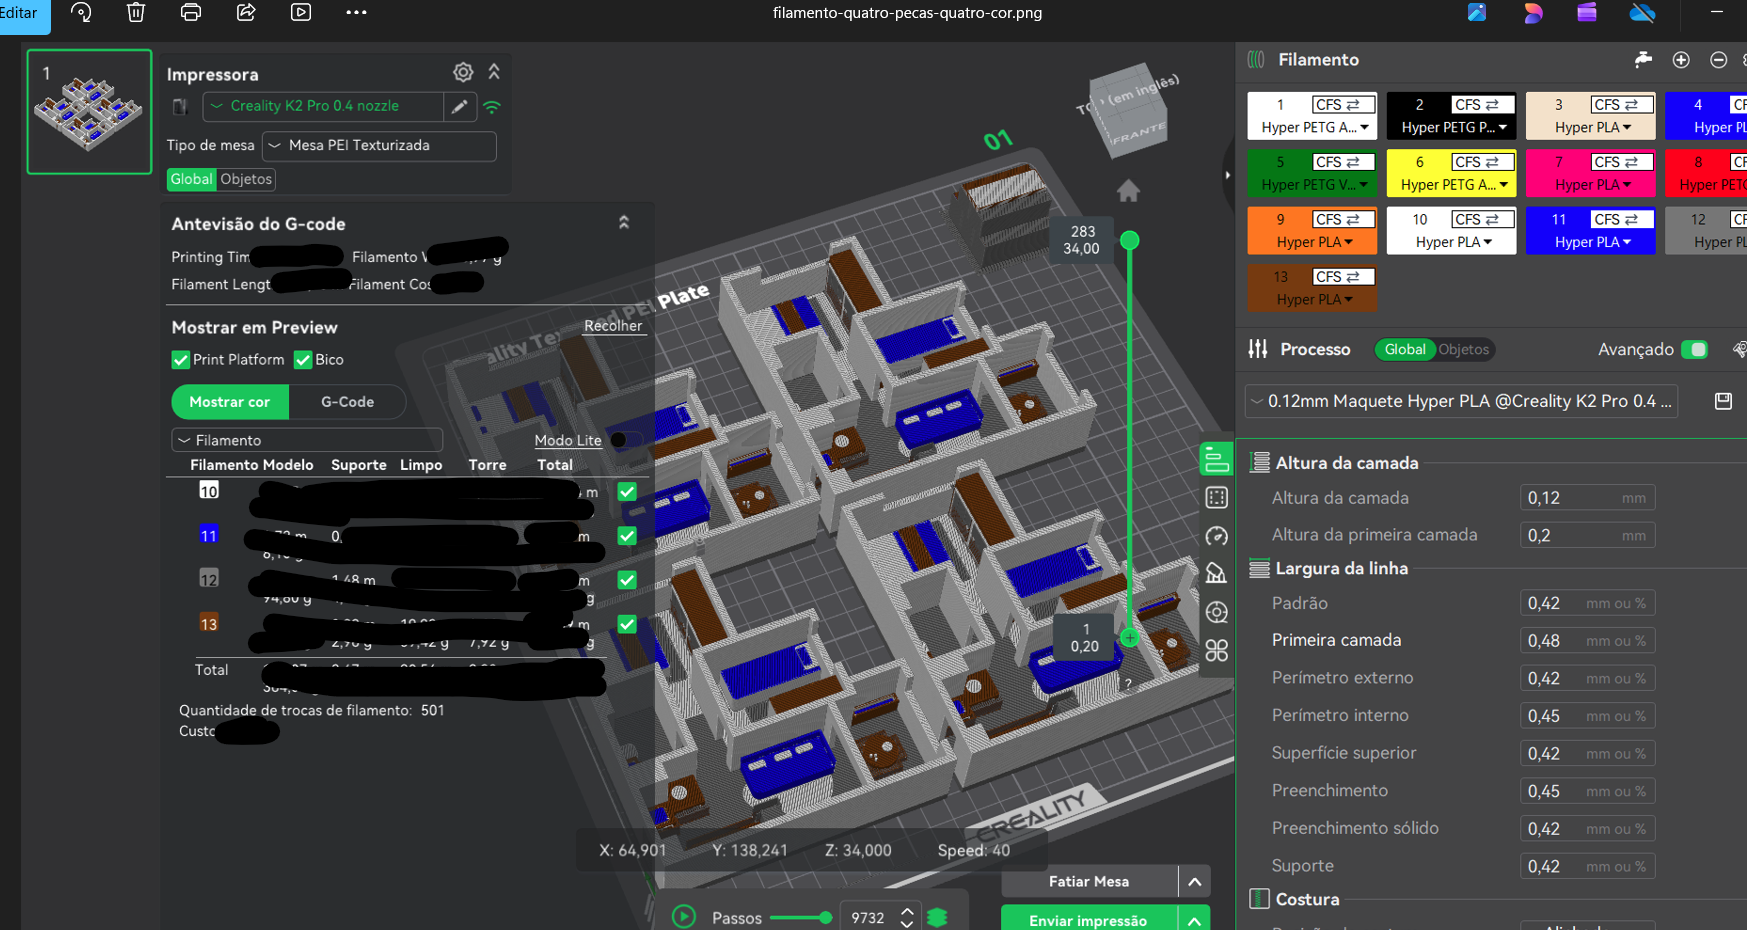The height and width of the screenshot is (930, 1747).
Task: Click the remove filament minus icon
Action: pos(1718,60)
